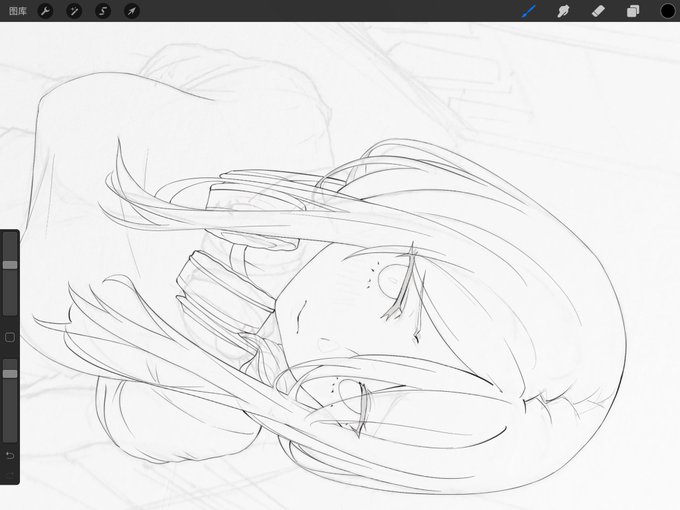
Task: Select the Brush tool
Action: (529, 11)
